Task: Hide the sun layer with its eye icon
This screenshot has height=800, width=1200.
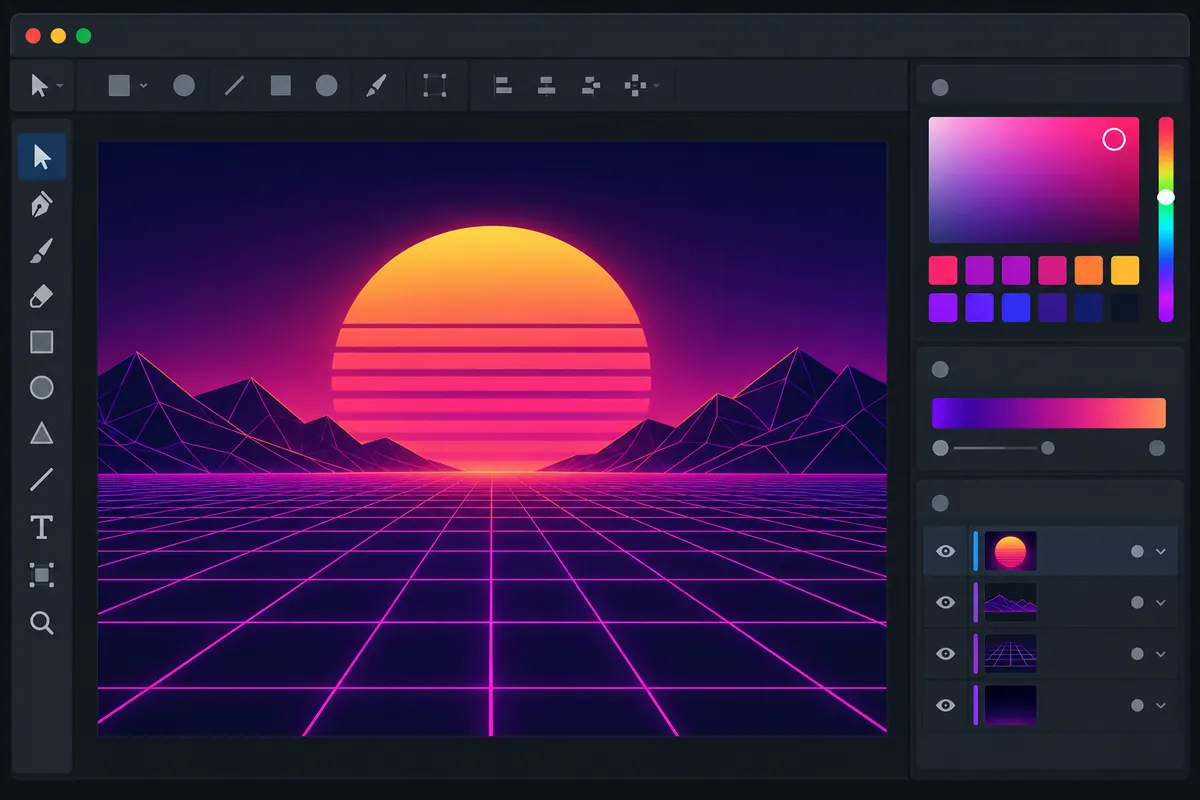Action: tap(945, 551)
